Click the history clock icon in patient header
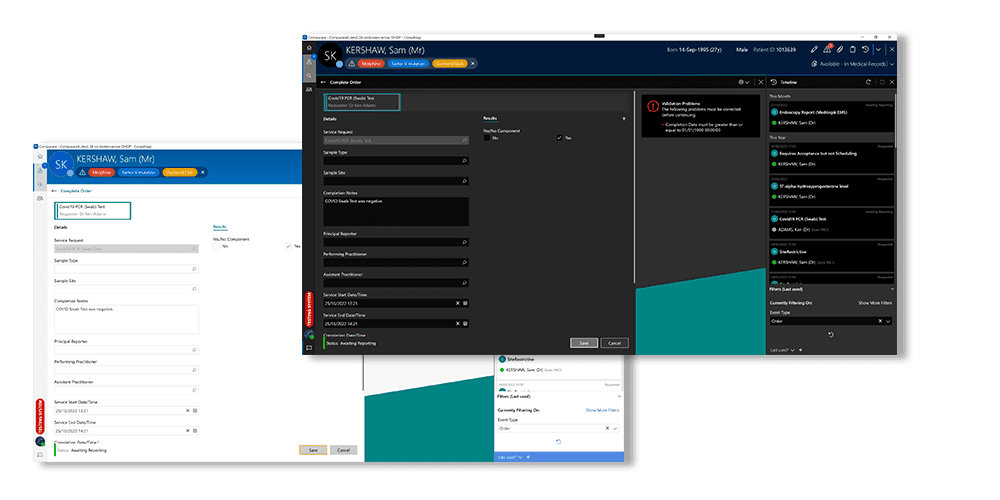Viewport: 1000px width, 500px height. 865,49
